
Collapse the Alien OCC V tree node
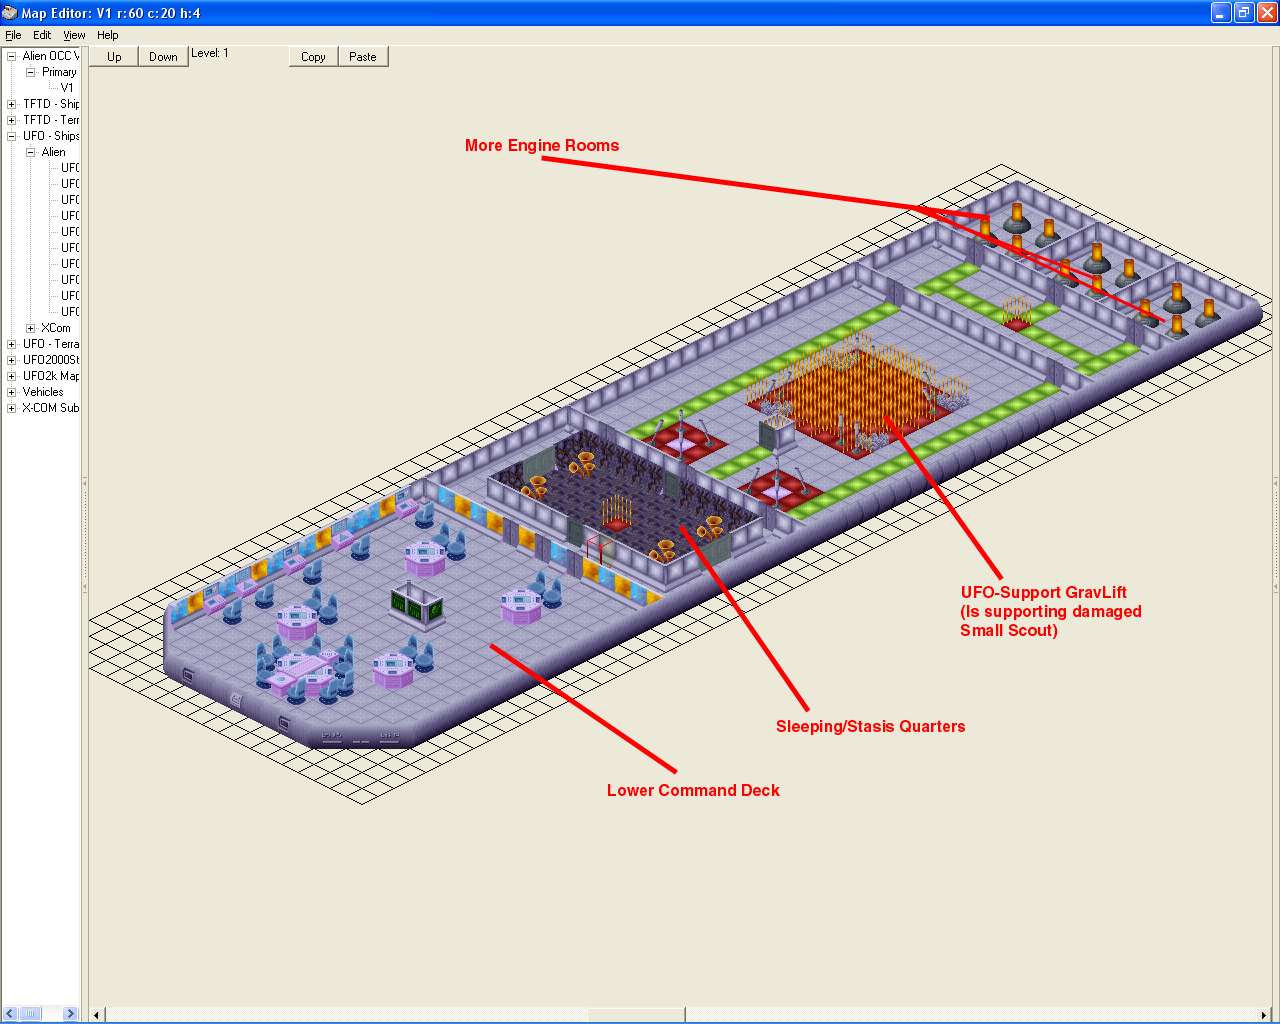click(12, 56)
